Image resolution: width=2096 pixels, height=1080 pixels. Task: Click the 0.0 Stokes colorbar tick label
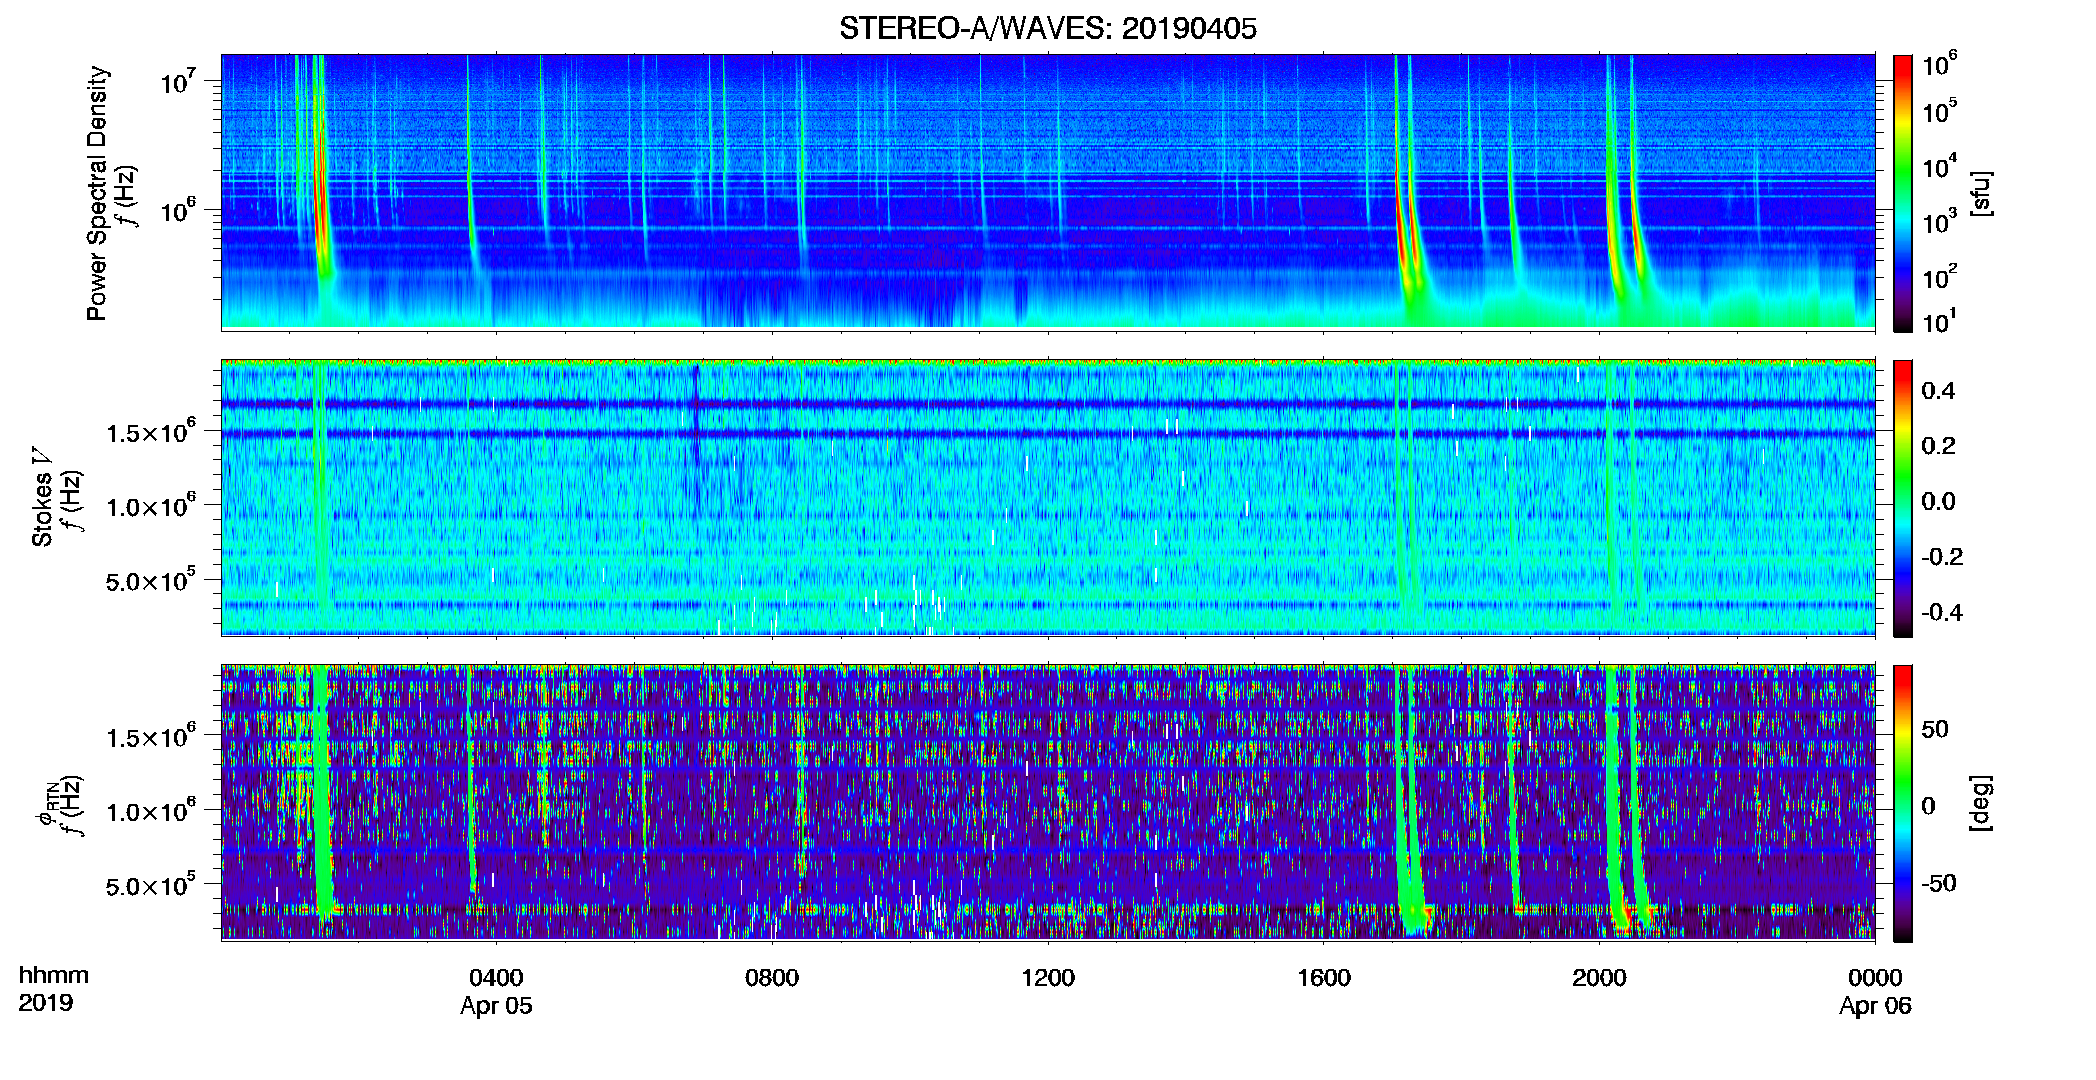[1938, 501]
